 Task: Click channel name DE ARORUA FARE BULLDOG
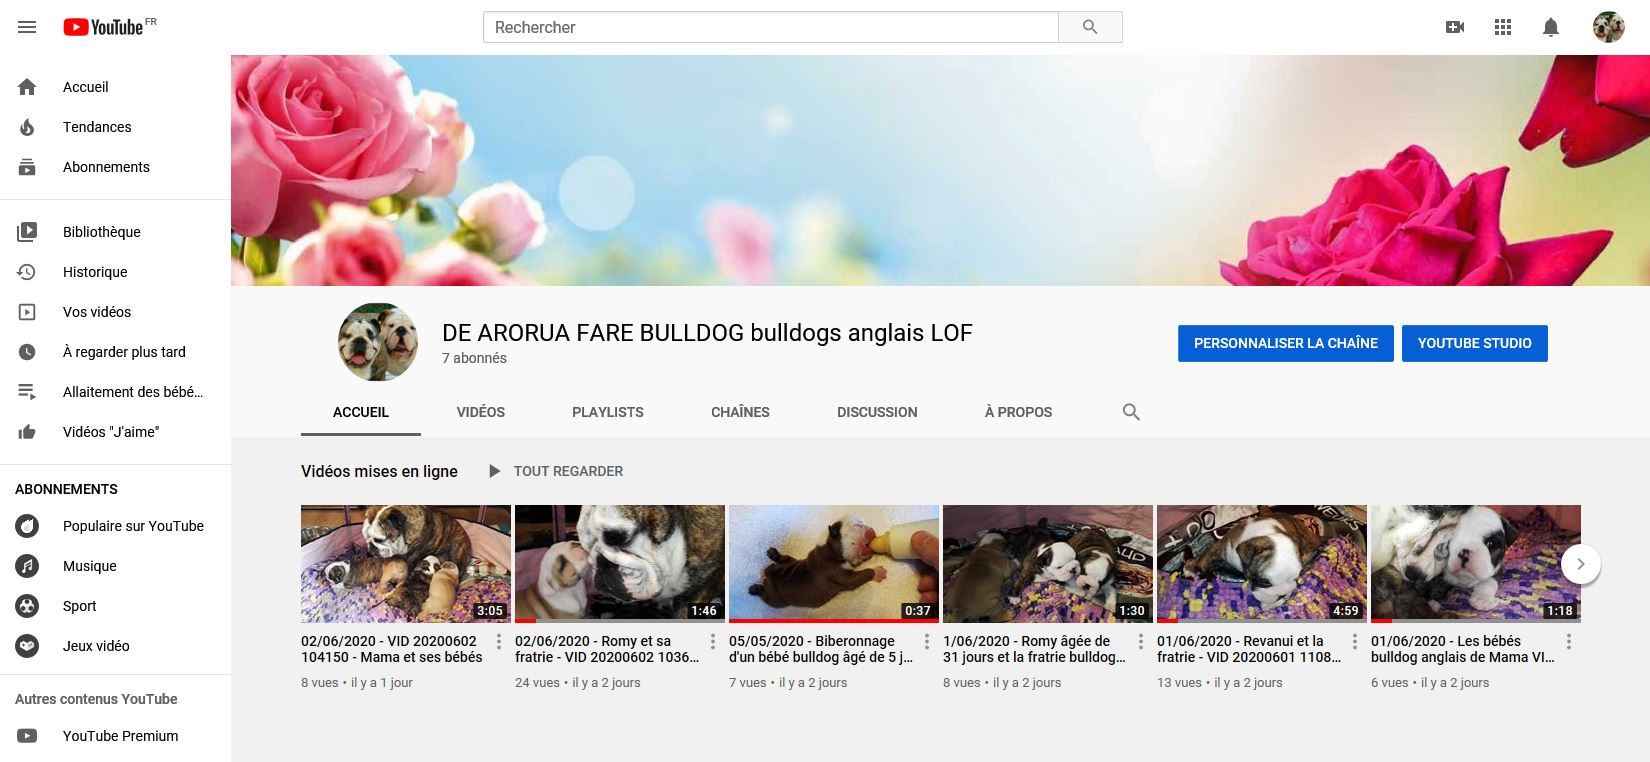pos(707,333)
